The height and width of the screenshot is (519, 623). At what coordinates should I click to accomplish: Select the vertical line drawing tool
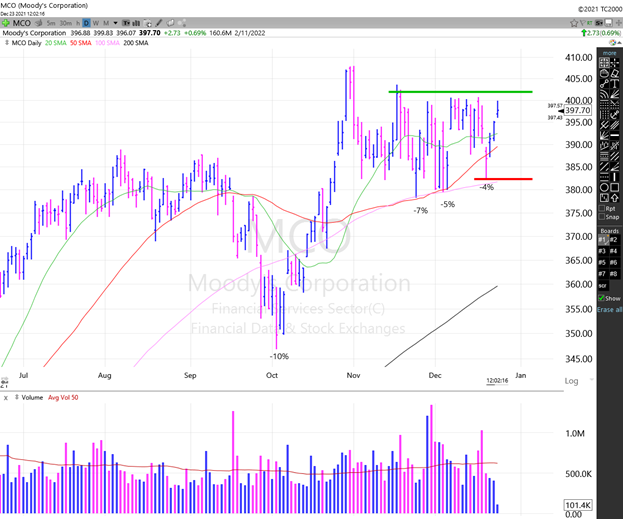[x=615, y=176]
